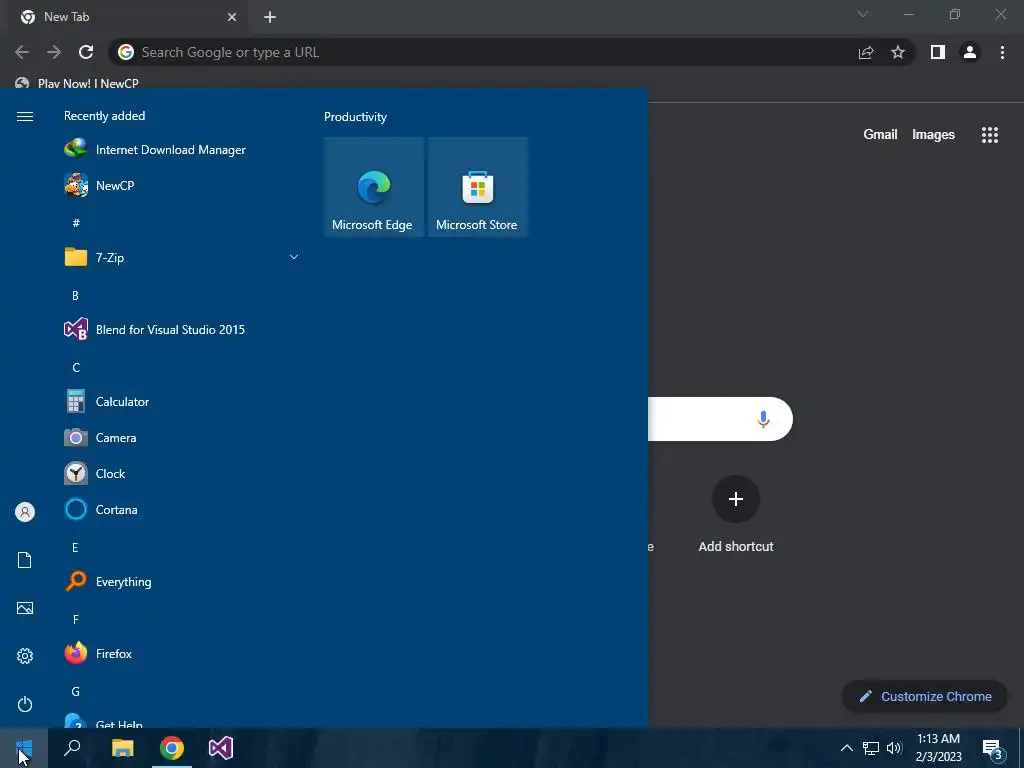Launch Firefox from the Start menu

[182, 654]
